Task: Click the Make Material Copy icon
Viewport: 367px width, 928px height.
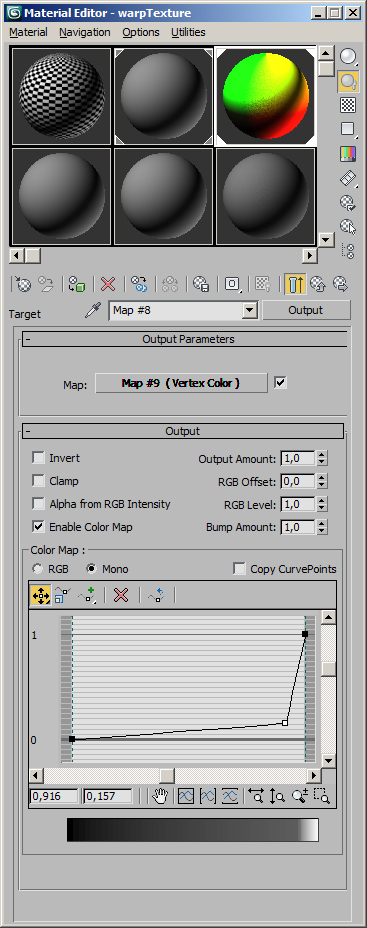Action: [139, 285]
